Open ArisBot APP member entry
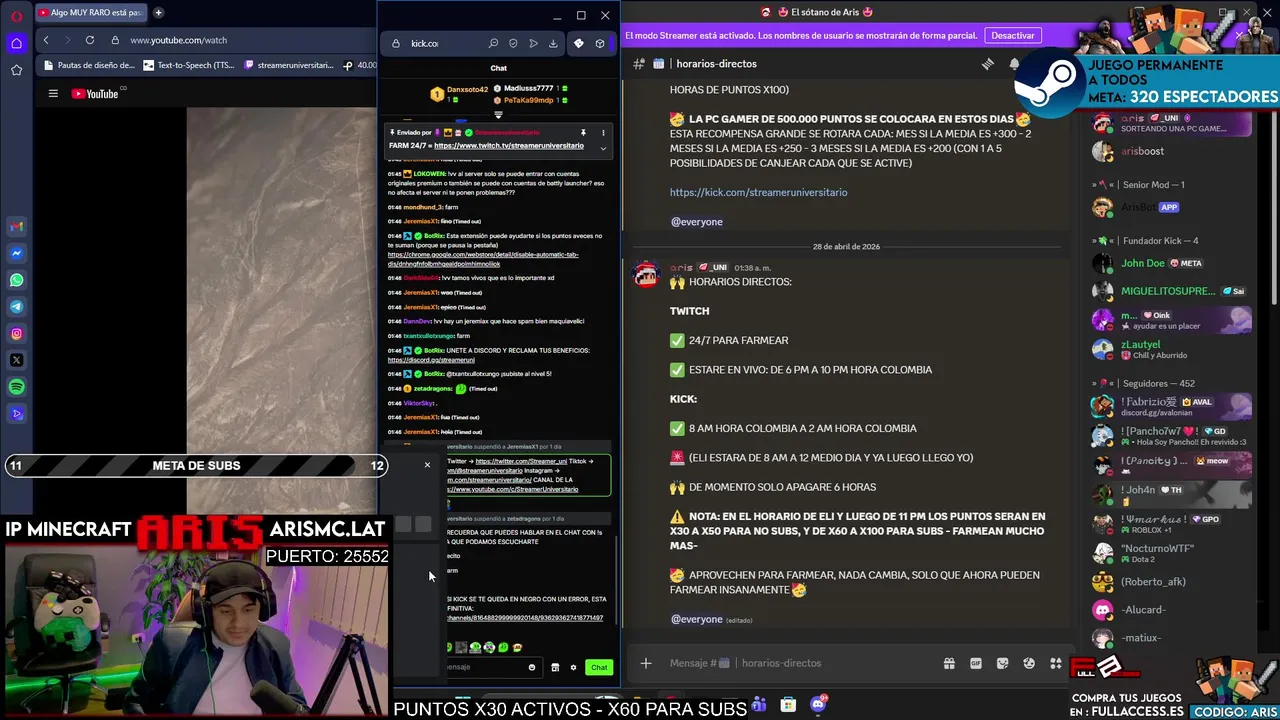 (x=1170, y=207)
